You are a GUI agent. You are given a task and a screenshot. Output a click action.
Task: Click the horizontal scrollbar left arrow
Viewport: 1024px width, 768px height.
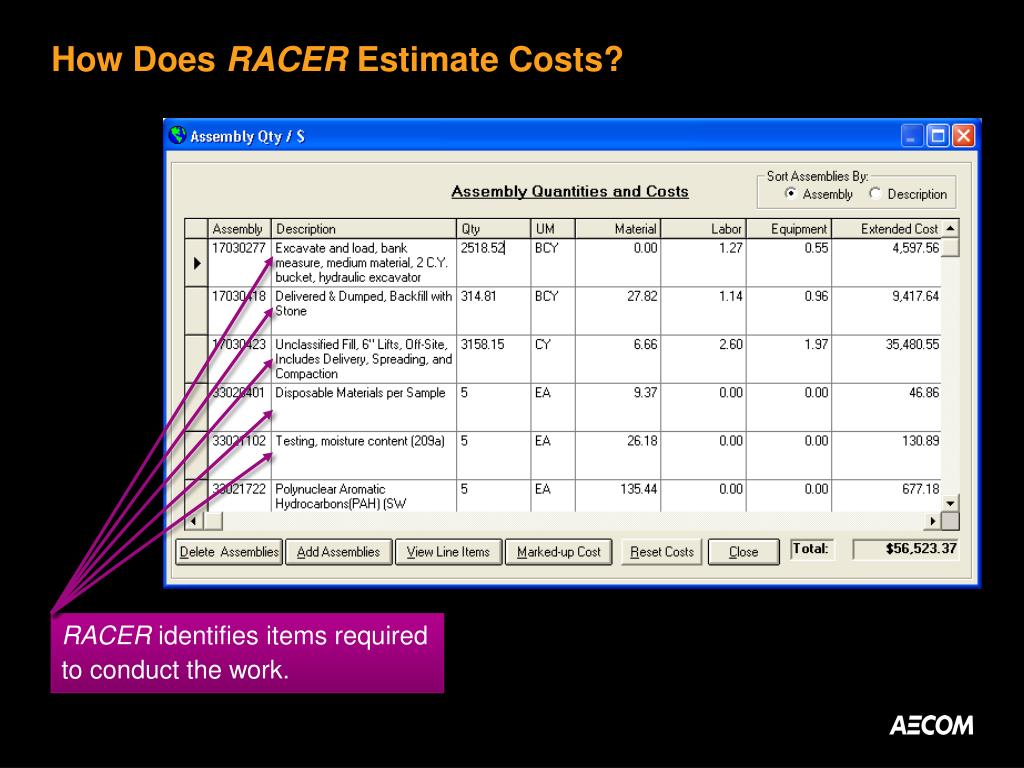point(193,521)
